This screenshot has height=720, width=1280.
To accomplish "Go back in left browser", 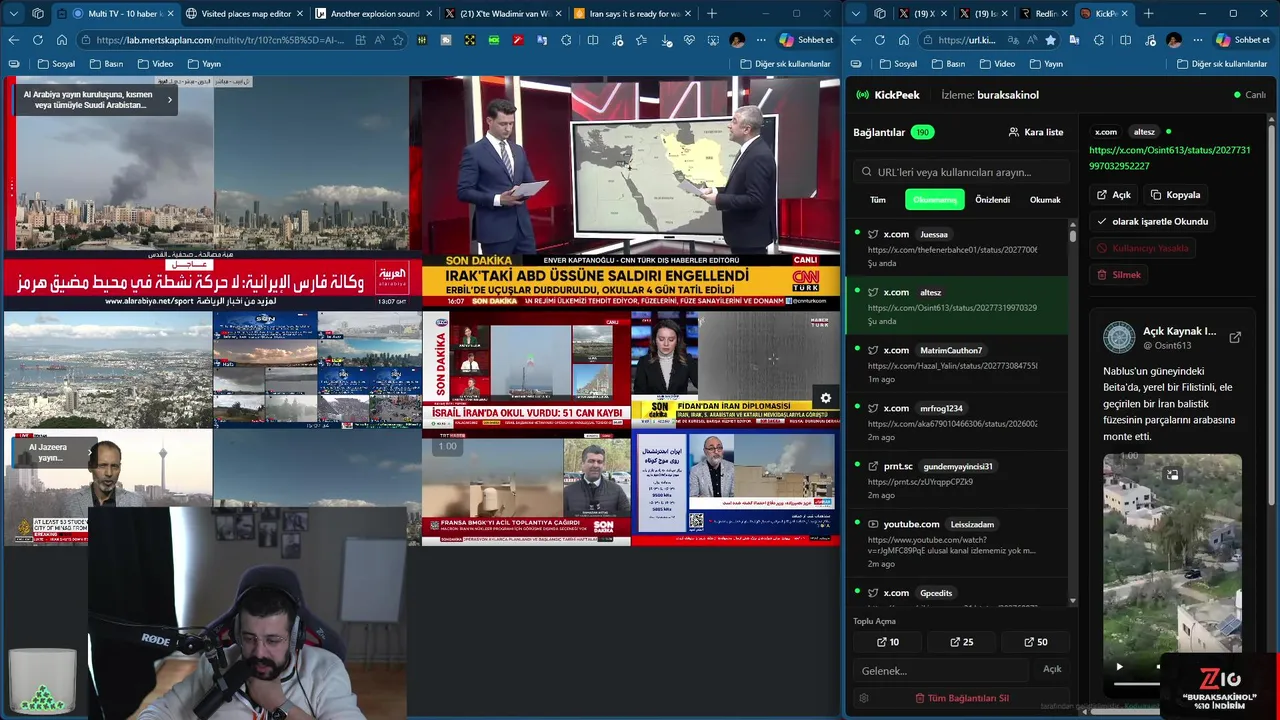I will point(14,40).
